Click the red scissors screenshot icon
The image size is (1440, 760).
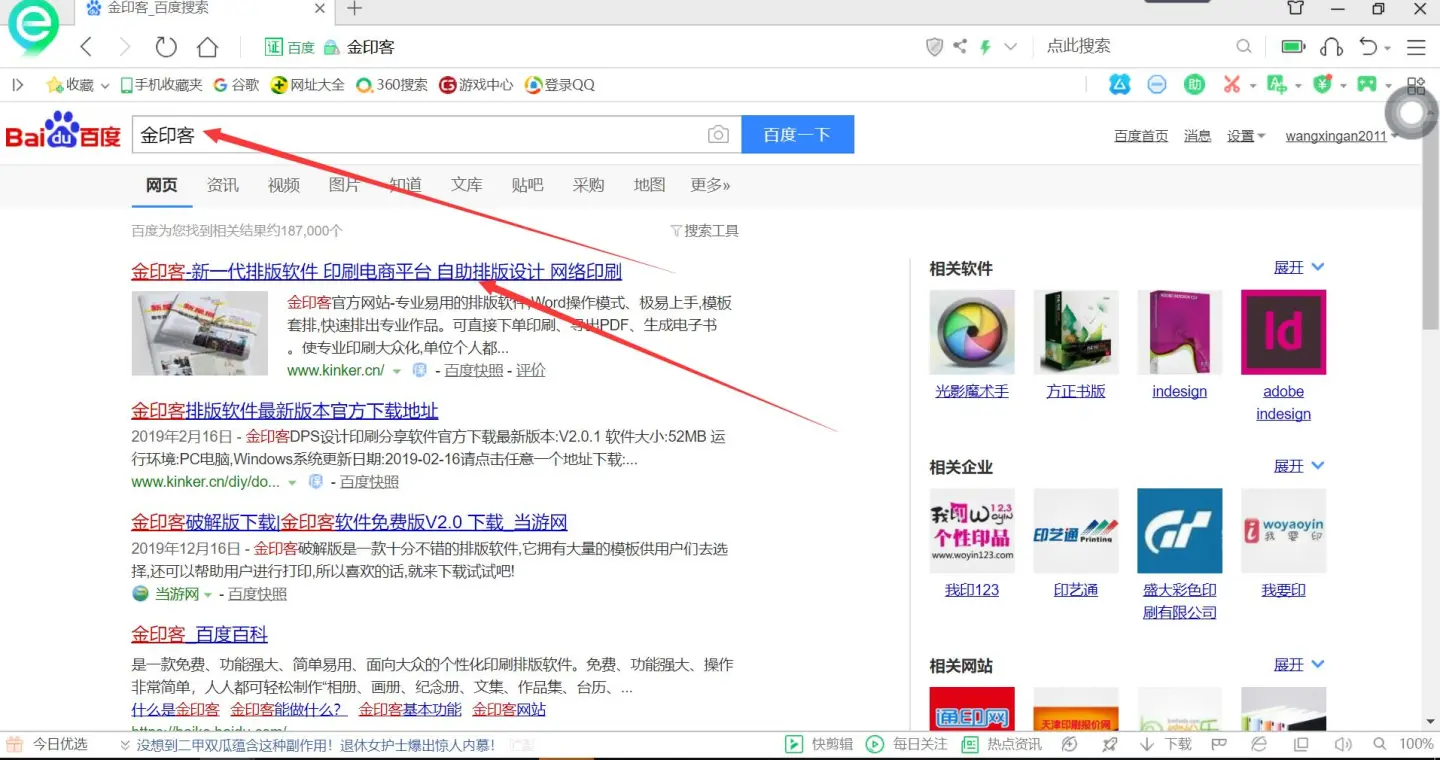1231,85
